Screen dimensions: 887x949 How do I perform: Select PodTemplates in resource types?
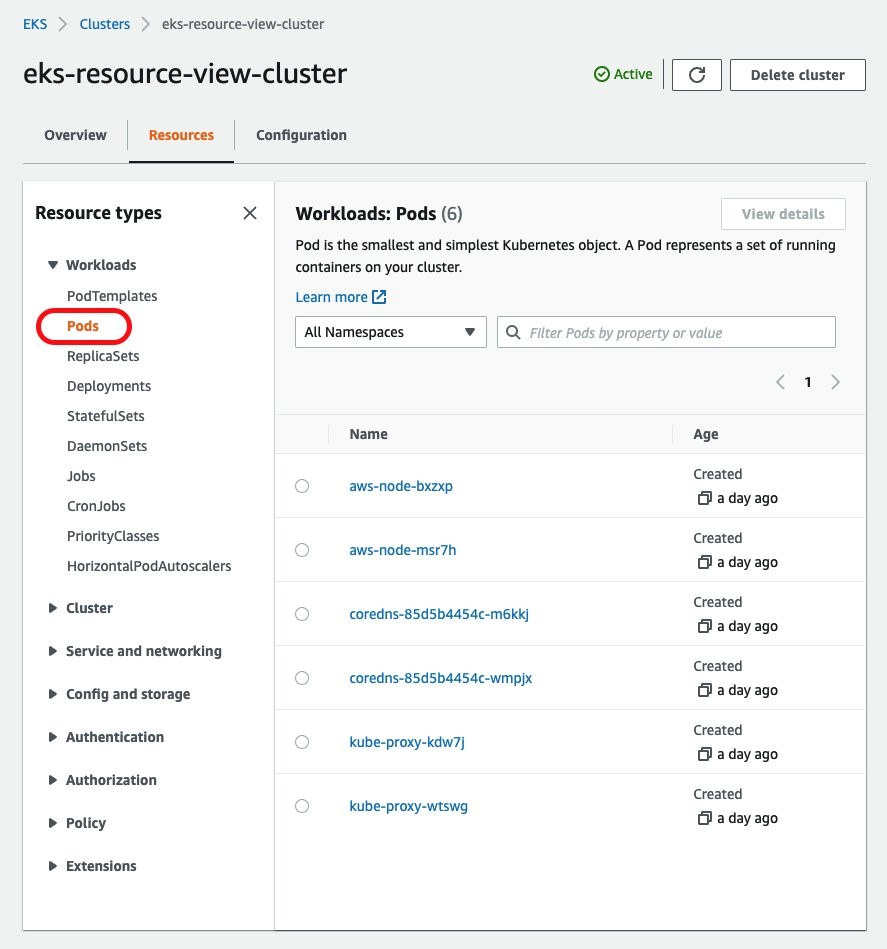point(112,296)
